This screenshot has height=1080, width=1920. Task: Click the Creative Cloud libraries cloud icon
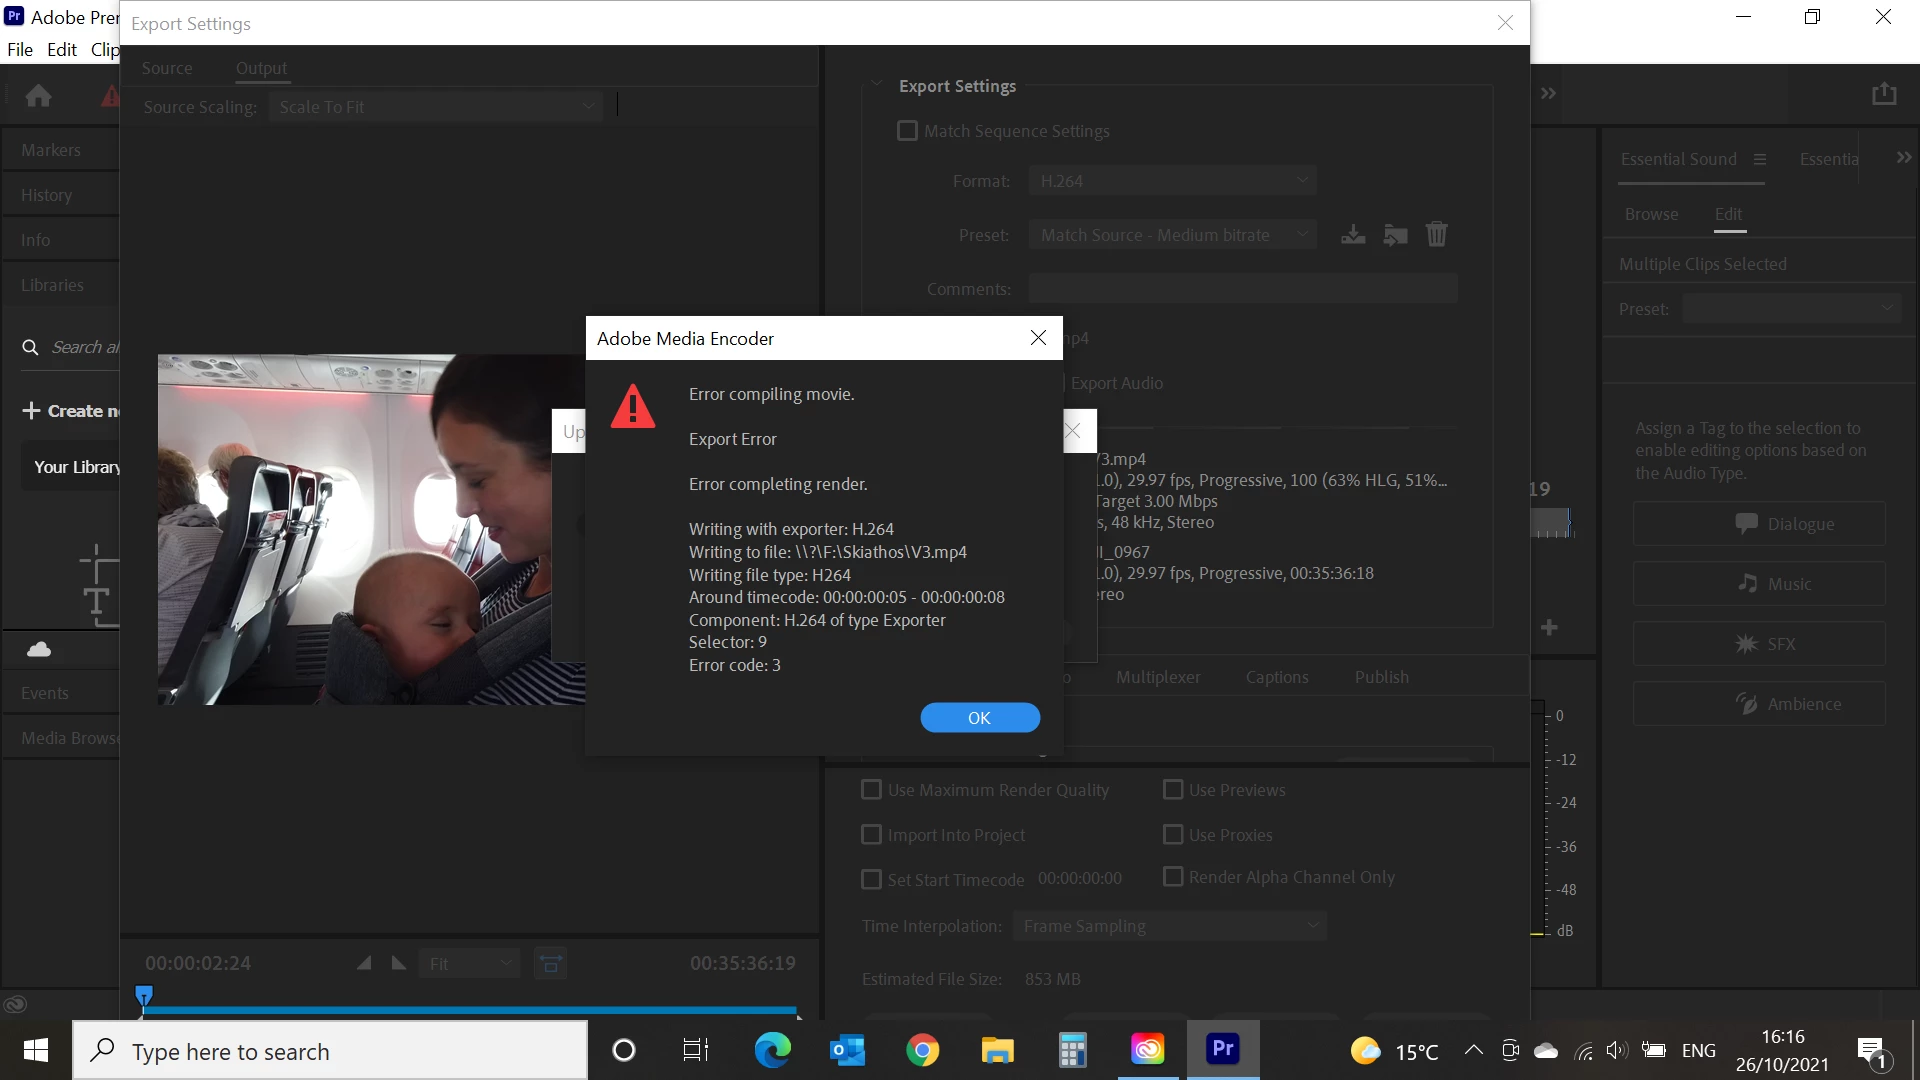click(39, 650)
